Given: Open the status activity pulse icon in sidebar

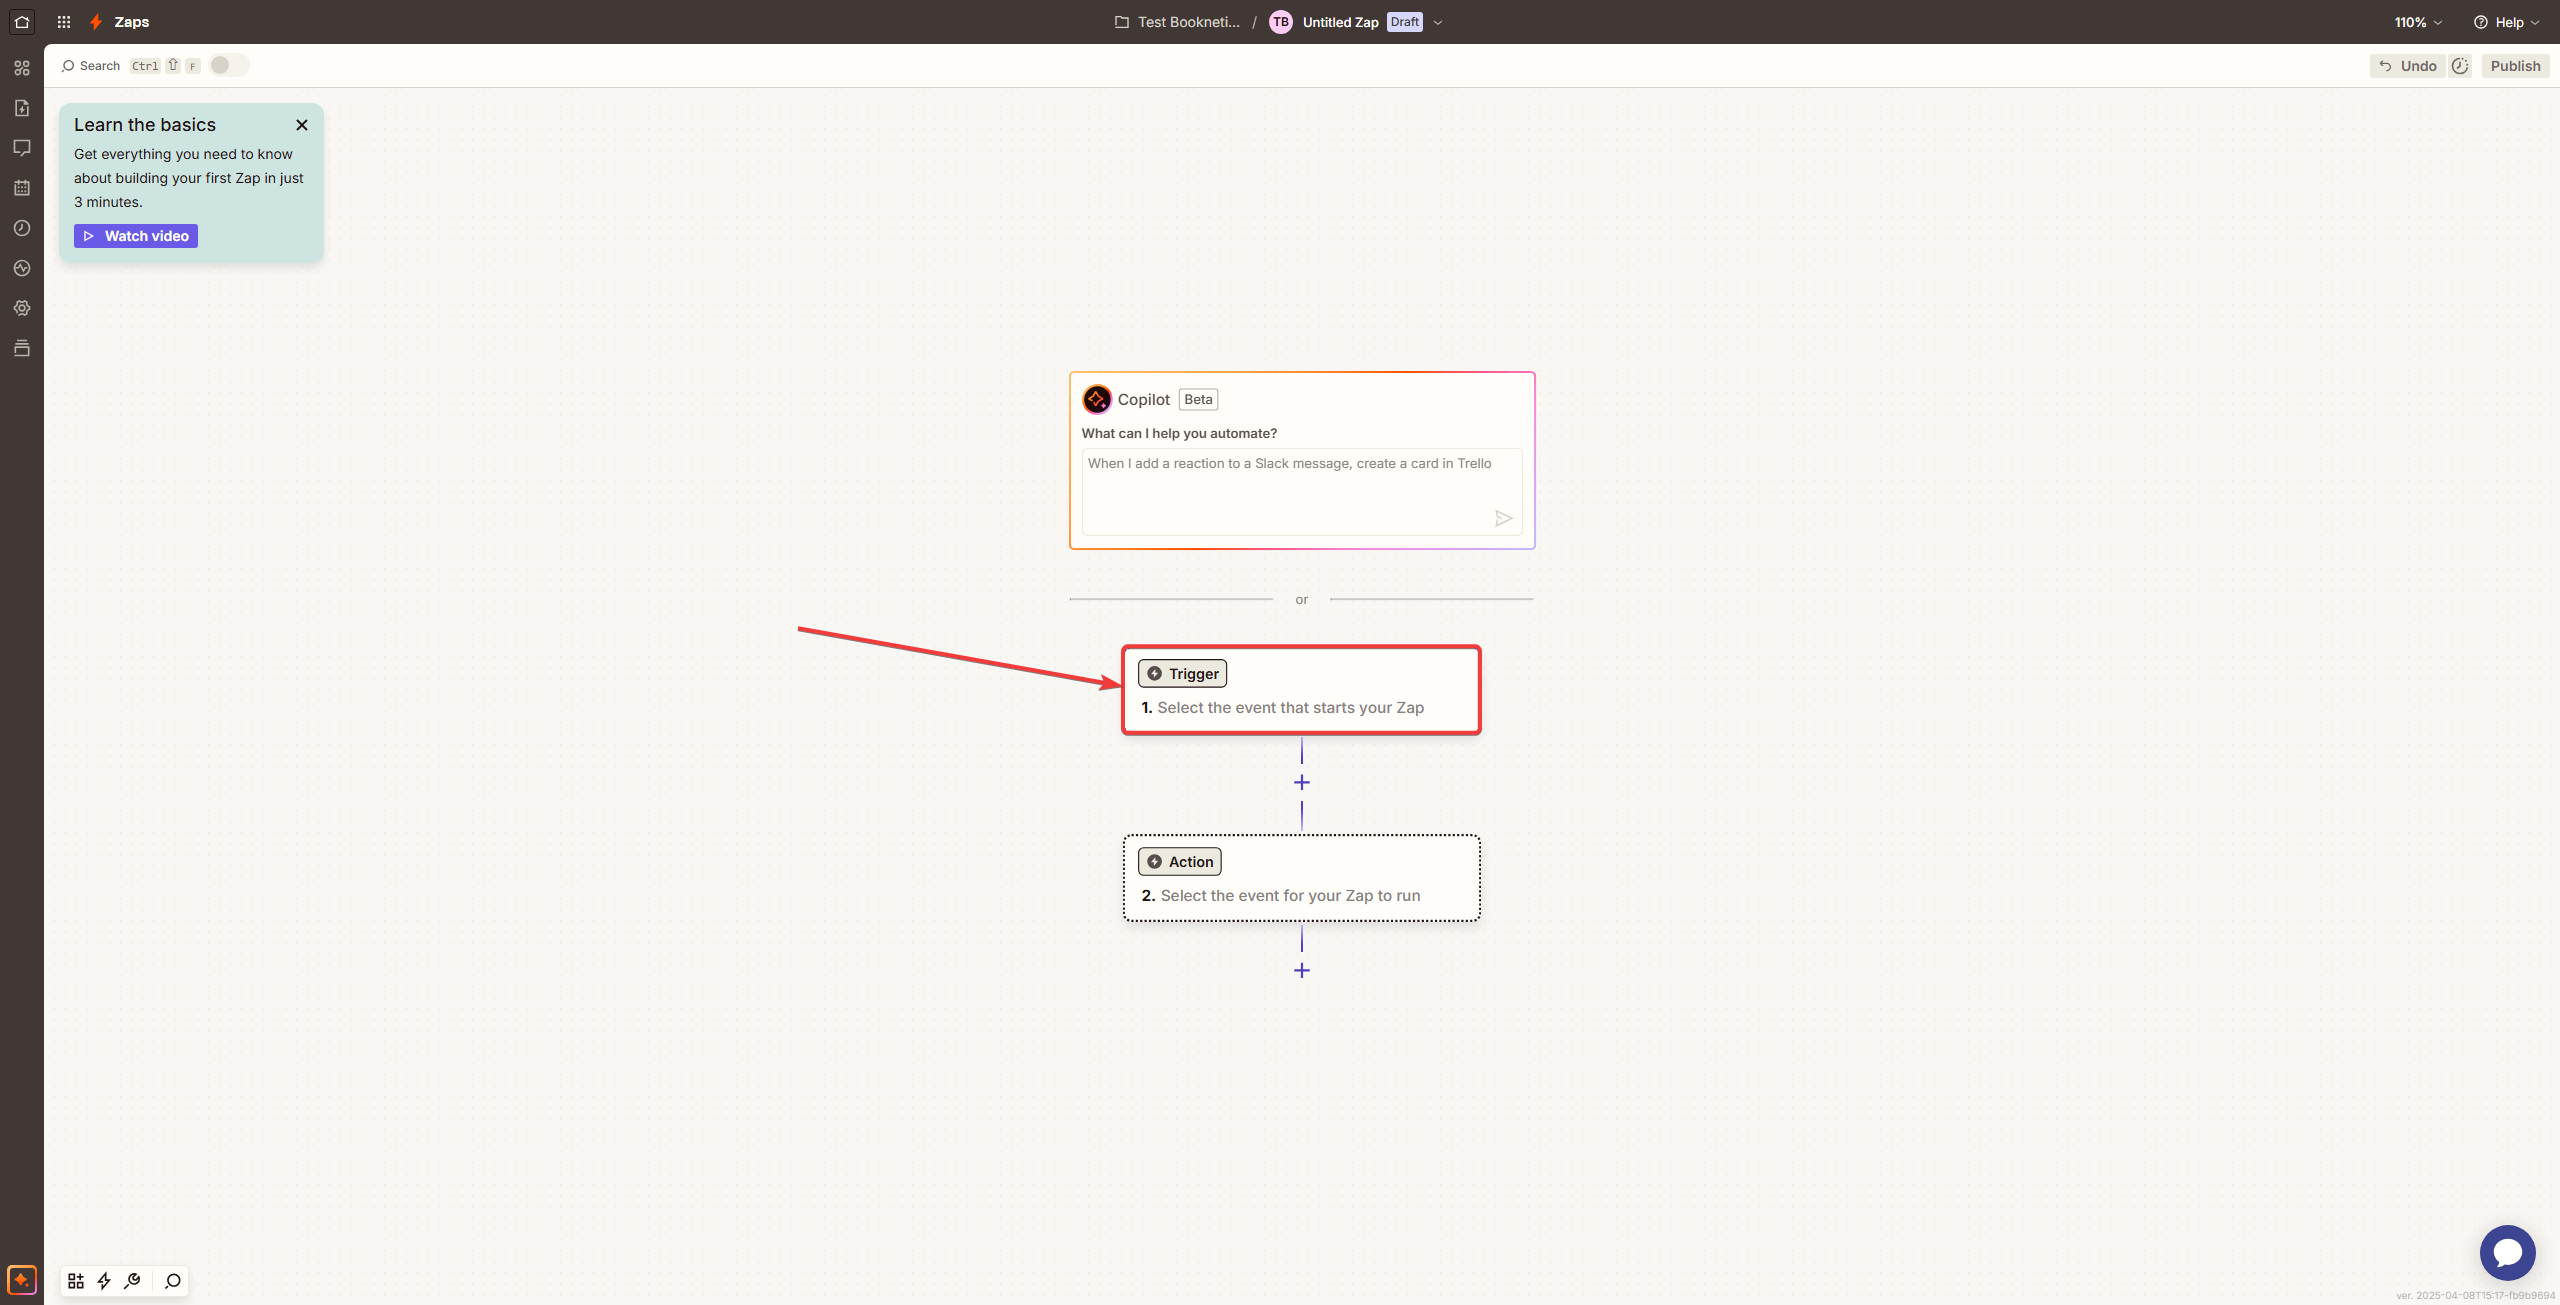Looking at the screenshot, I should (22, 268).
